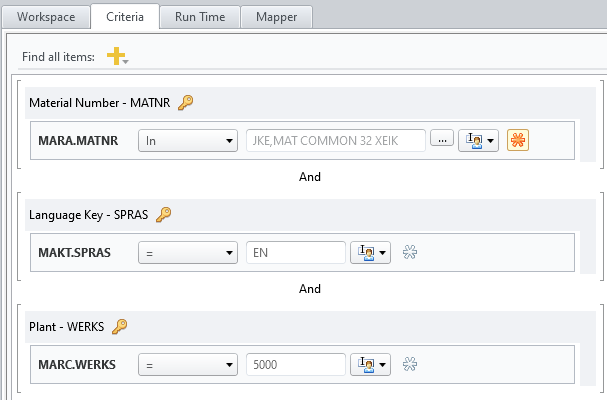The width and height of the screenshot is (607, 400).
Task: Open the value source icon dropdown for MARA.MATNR
Action: (478, 141)
